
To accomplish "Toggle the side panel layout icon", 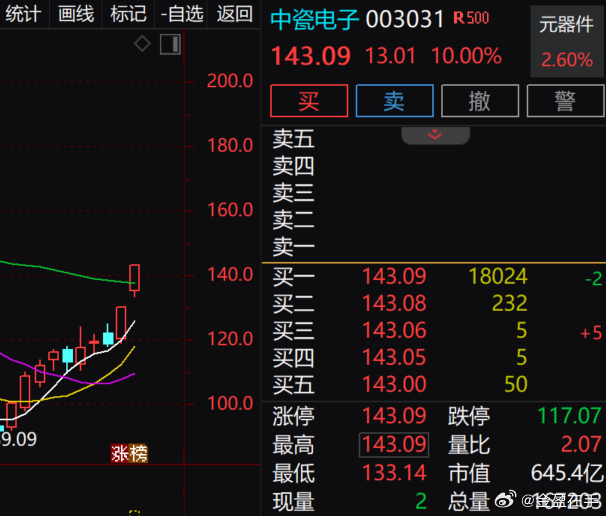I will pyautogui.click(x=170, y=44).
